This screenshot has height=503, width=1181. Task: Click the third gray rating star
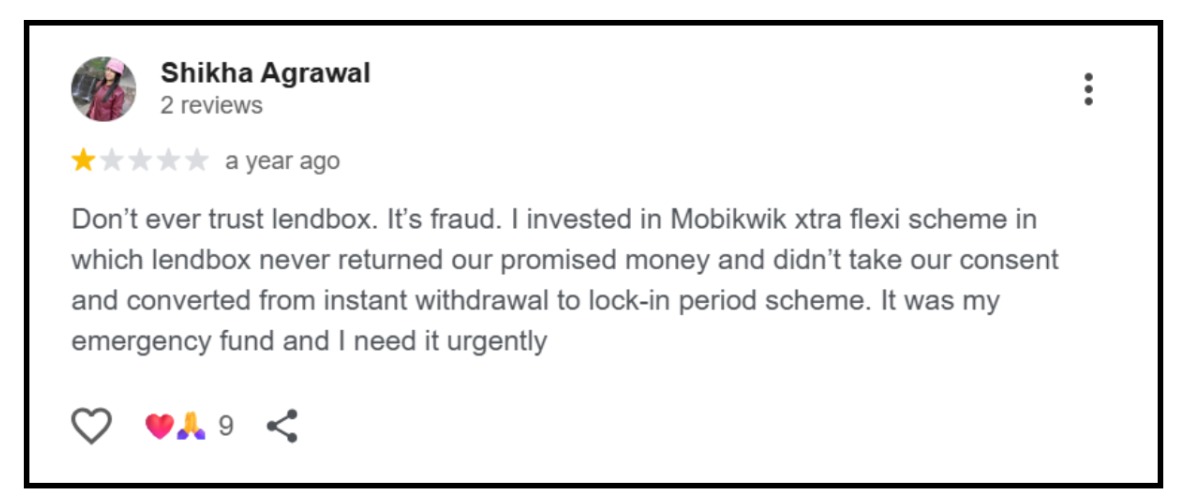pos(139,160)
